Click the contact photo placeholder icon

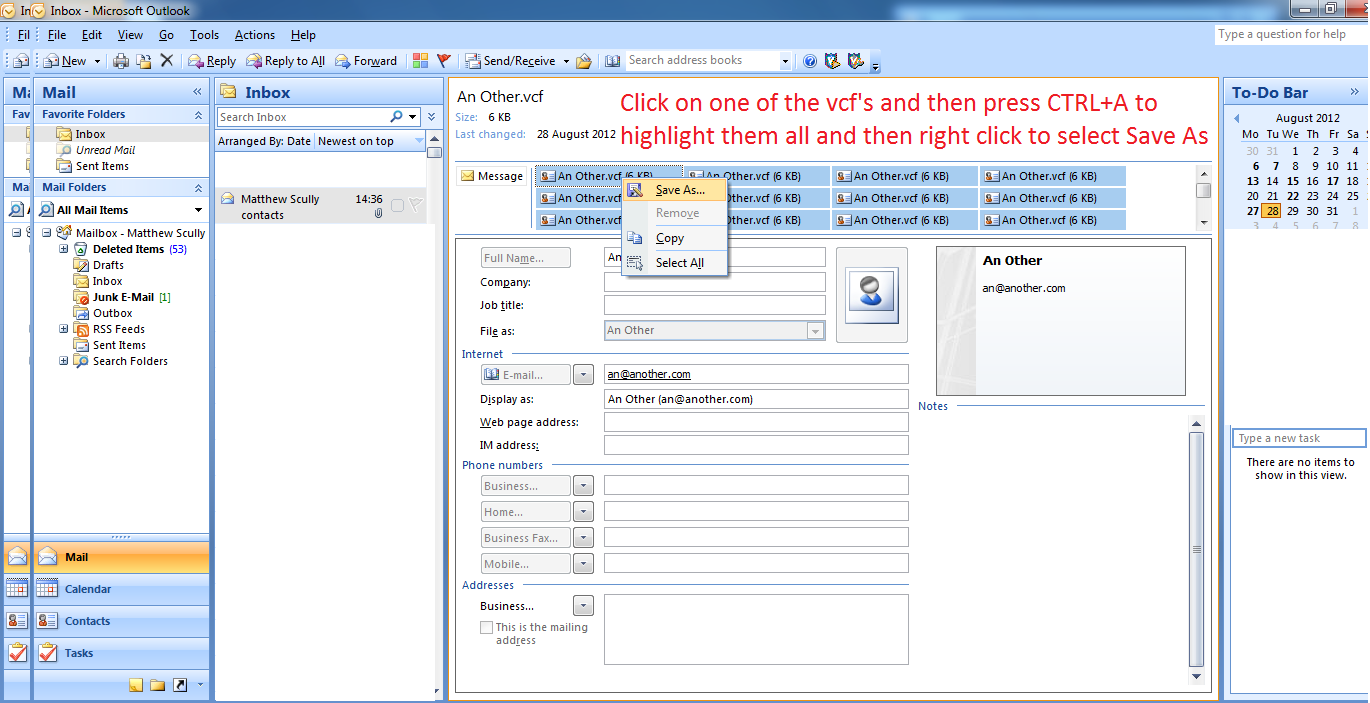tap(872, 295)
